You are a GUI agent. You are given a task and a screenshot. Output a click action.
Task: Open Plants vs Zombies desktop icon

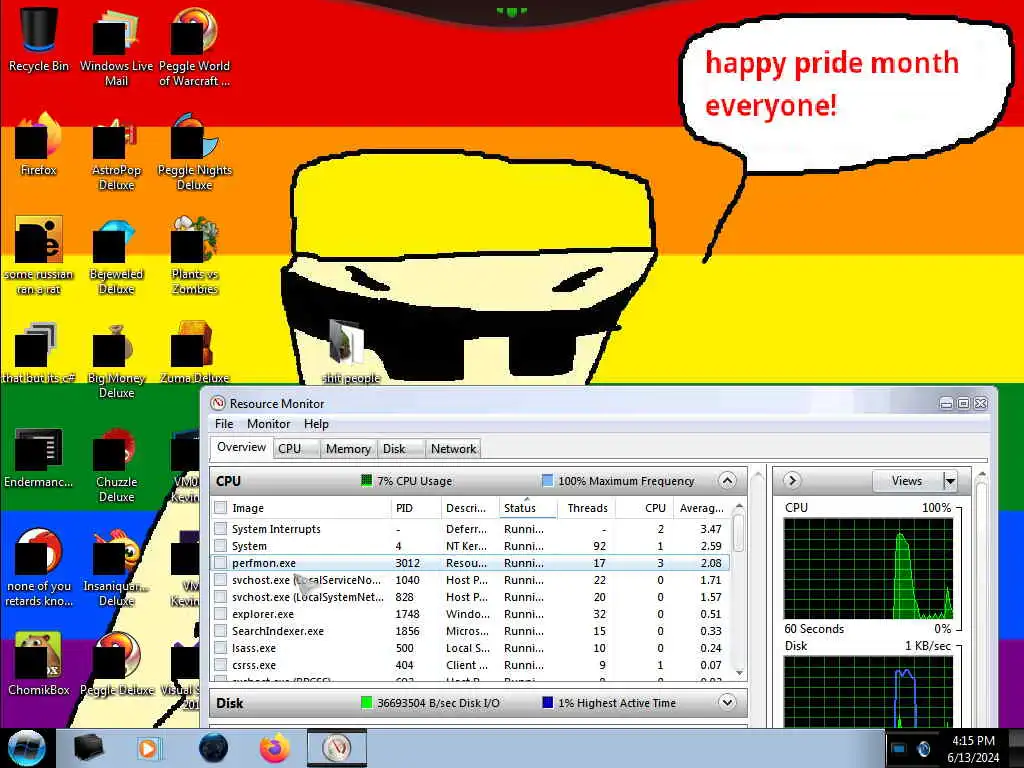[195, 256]
